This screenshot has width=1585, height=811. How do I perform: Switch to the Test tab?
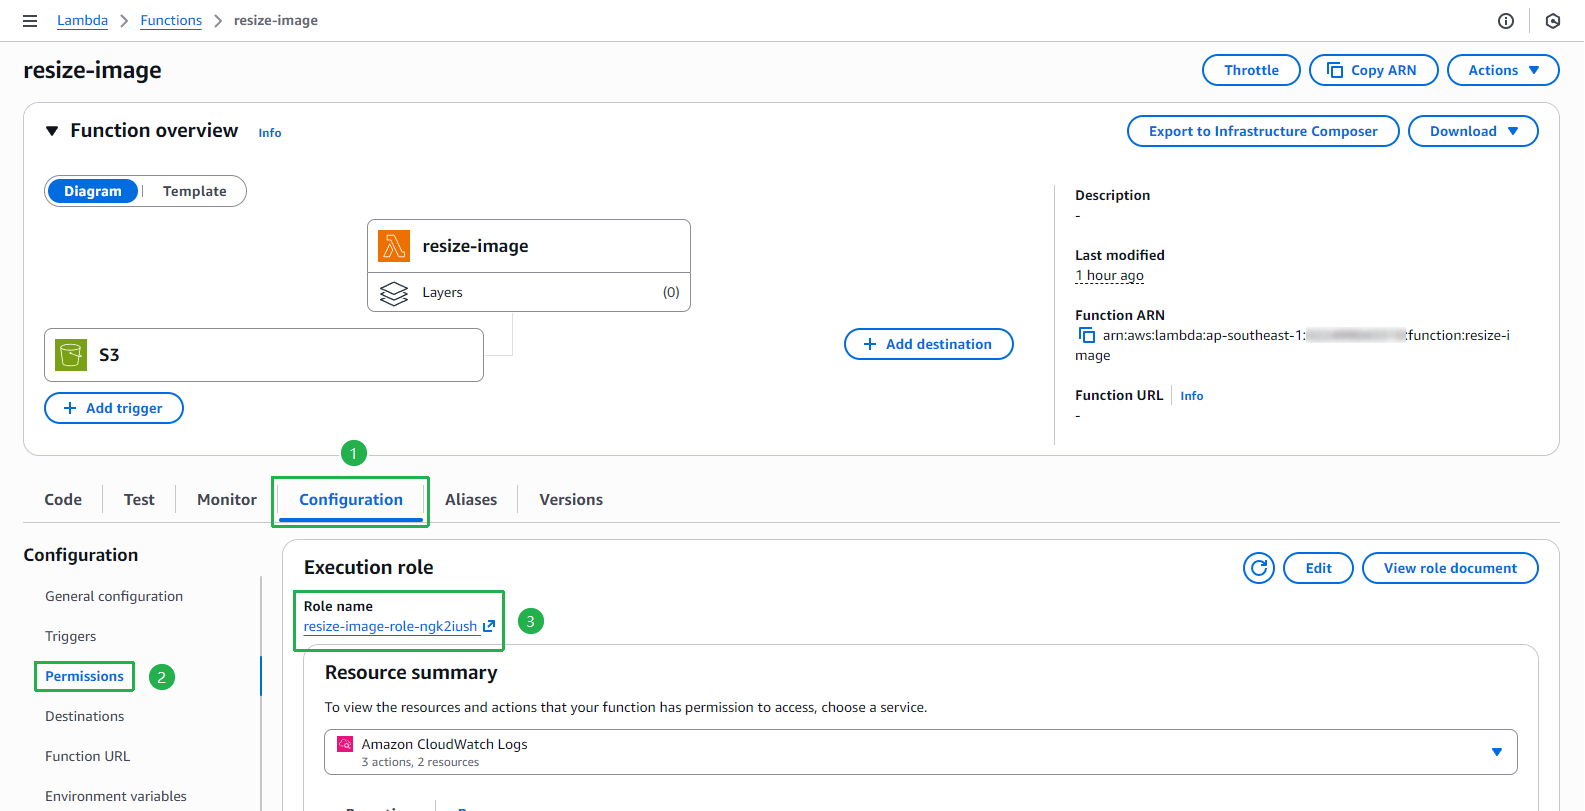point(139,500)
